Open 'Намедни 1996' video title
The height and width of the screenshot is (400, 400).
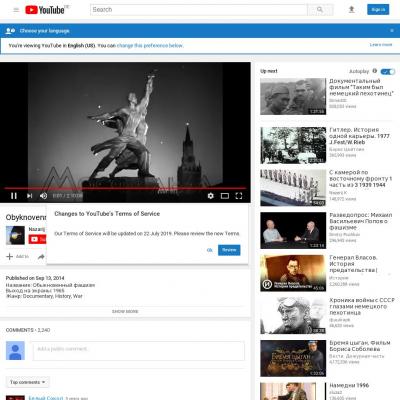pos(349,385)
